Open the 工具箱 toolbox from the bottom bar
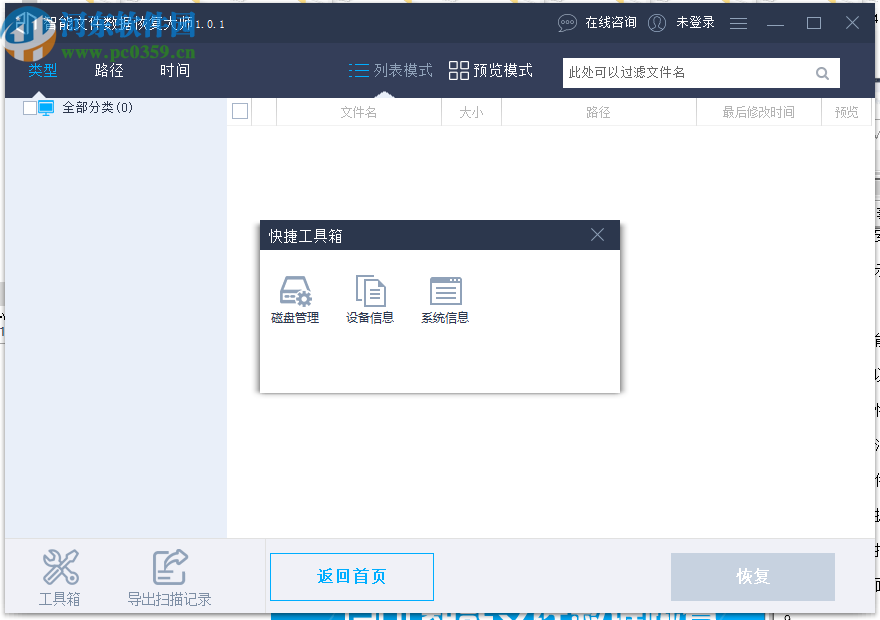Viewport: 880px width, 620px height. [60, 577]
